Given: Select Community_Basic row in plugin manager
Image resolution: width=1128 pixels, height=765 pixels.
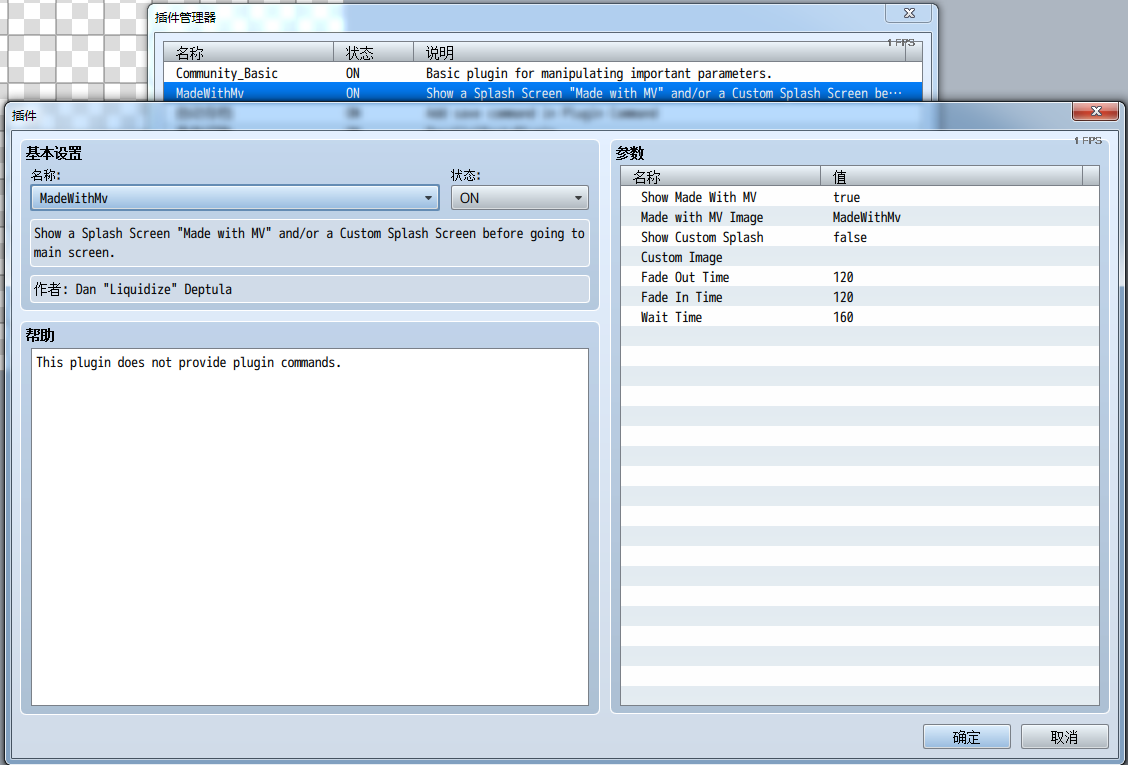Looking at the screenshot, I should [x=542, y=73].
